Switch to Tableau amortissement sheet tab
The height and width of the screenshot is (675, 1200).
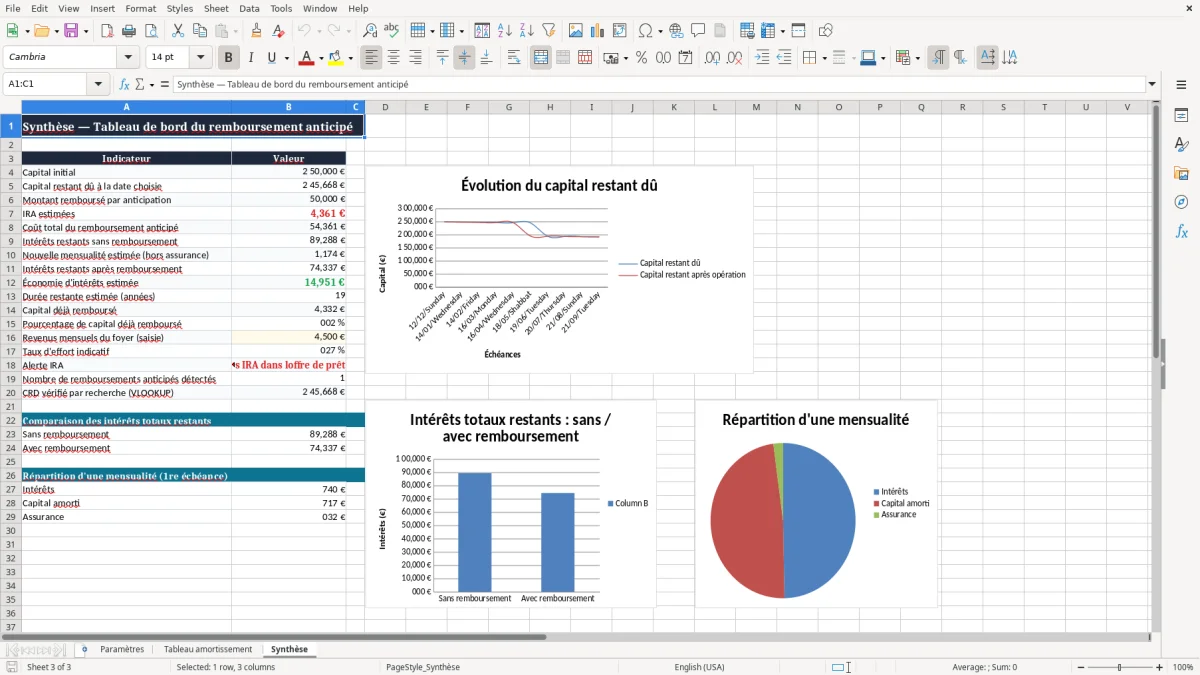click(x=208, y=649)
